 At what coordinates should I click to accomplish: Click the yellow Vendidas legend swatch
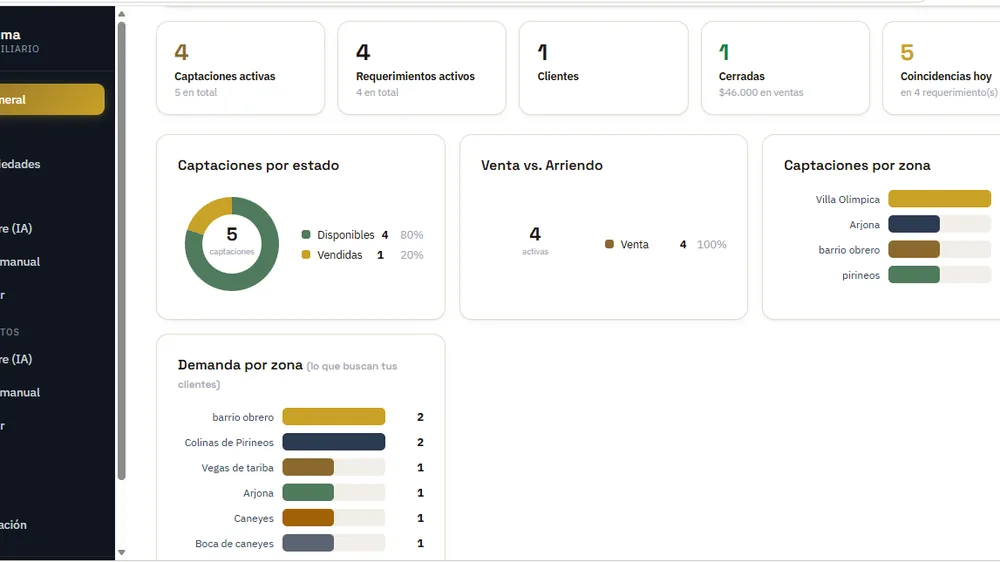[306, 255]
